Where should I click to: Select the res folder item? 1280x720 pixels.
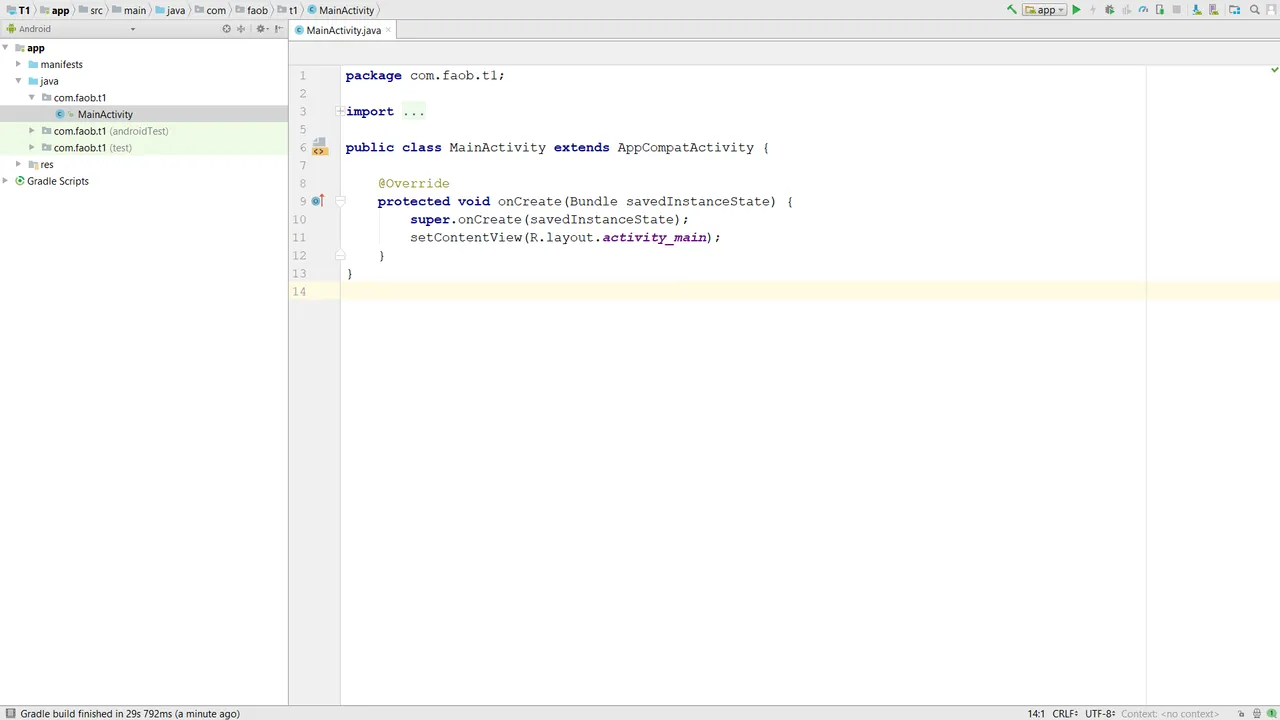point(47,165)
